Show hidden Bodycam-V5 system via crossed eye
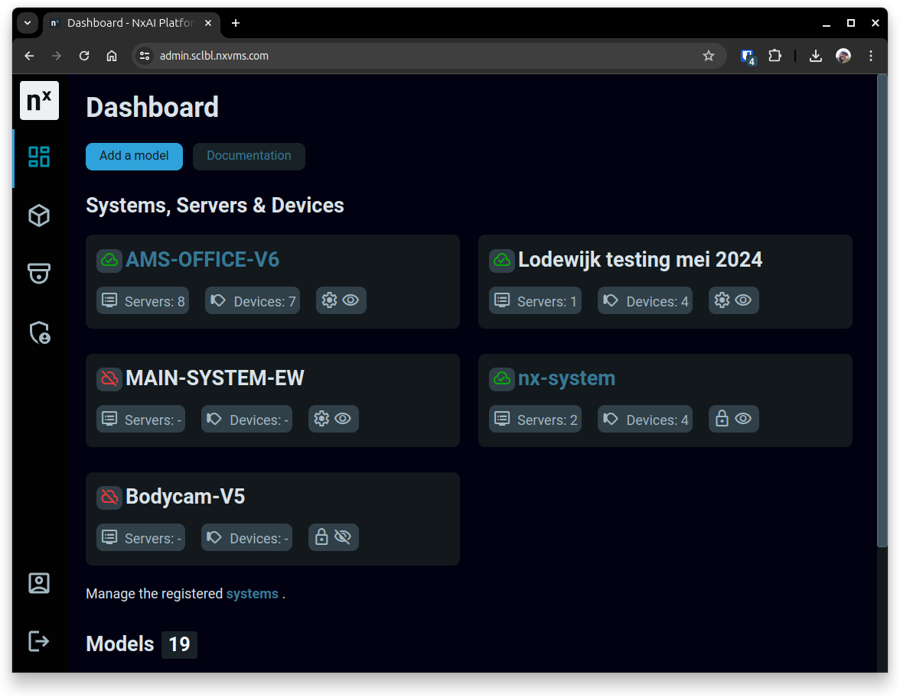900x697 pixels. 343,537
